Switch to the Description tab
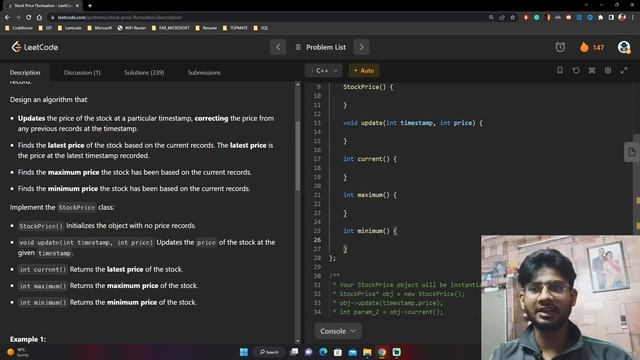The image size is (640, 360). click(25, 72)
